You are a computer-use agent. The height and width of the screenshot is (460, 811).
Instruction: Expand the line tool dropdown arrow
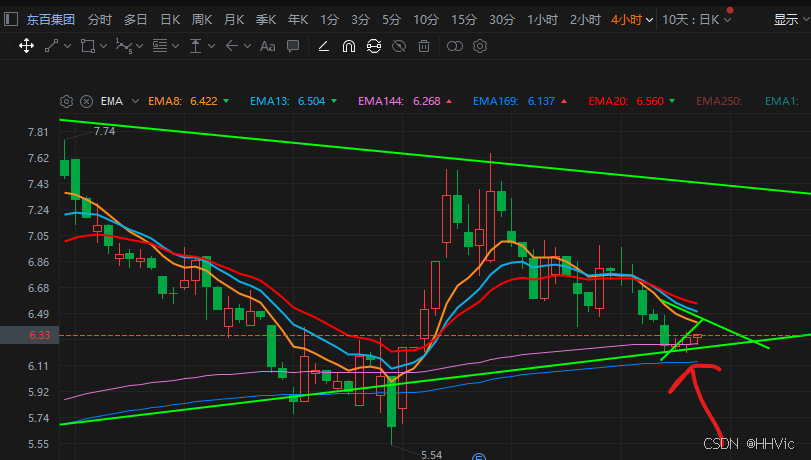(x=68, y=46)
